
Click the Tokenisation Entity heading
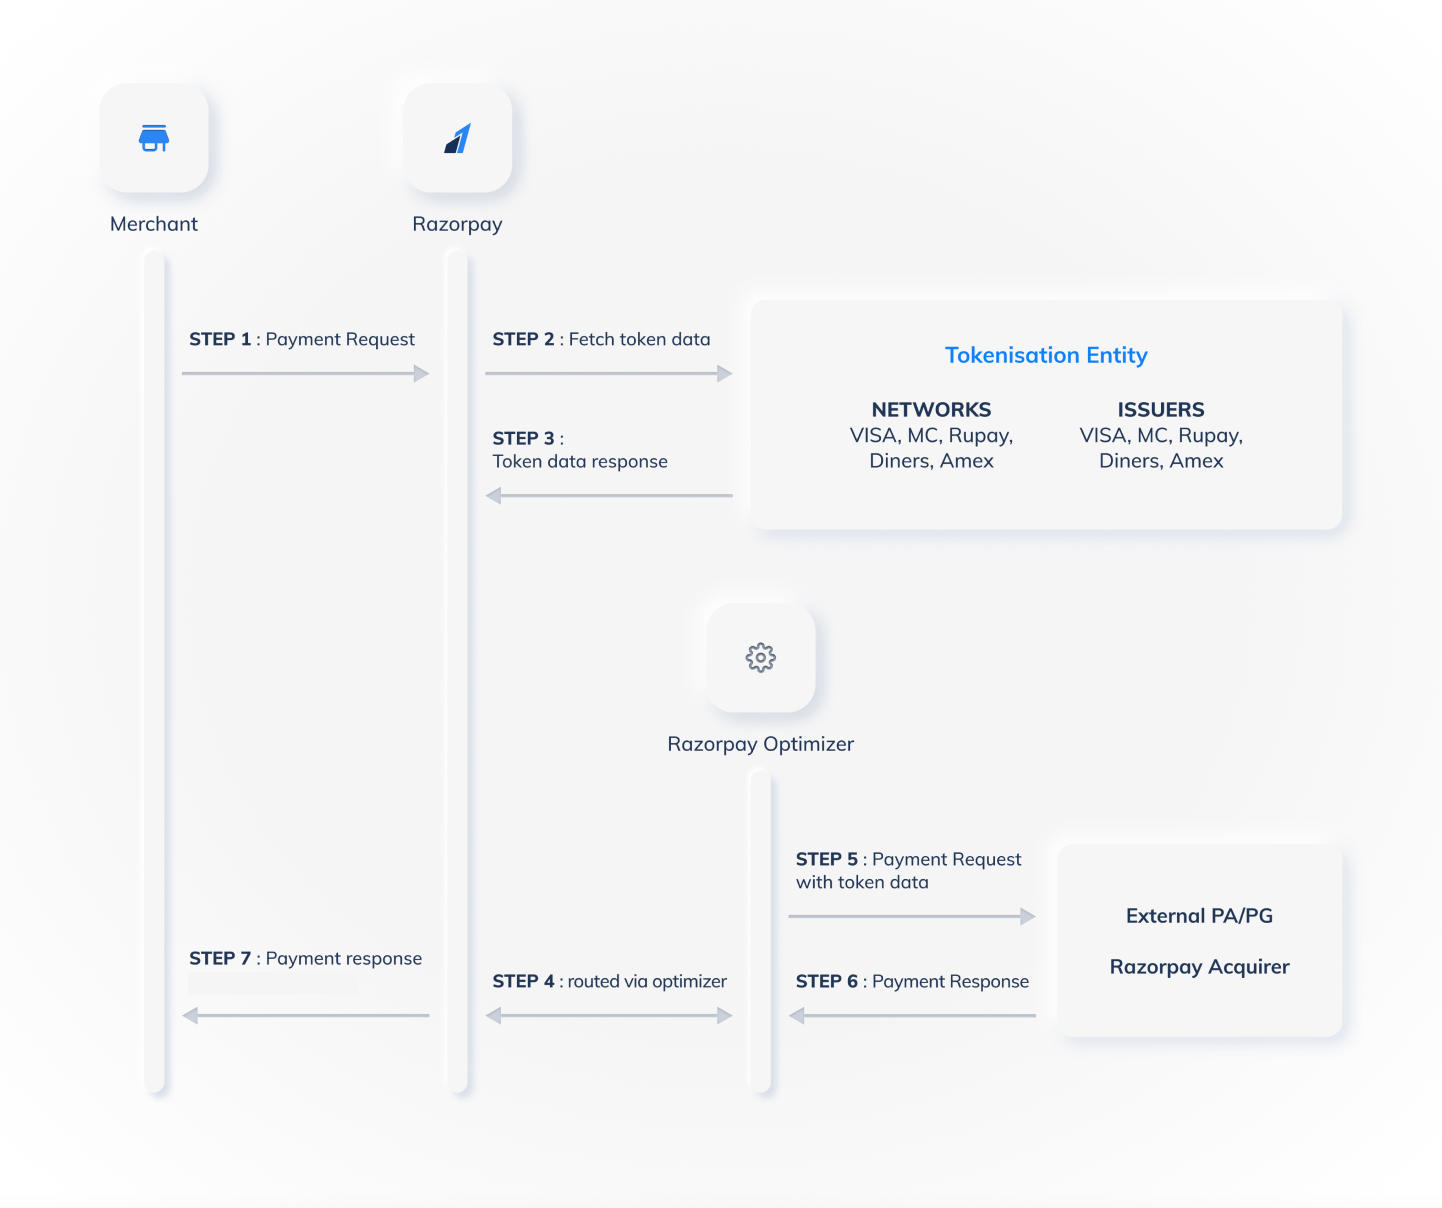pyautogui.click(x=1046, y=356)
